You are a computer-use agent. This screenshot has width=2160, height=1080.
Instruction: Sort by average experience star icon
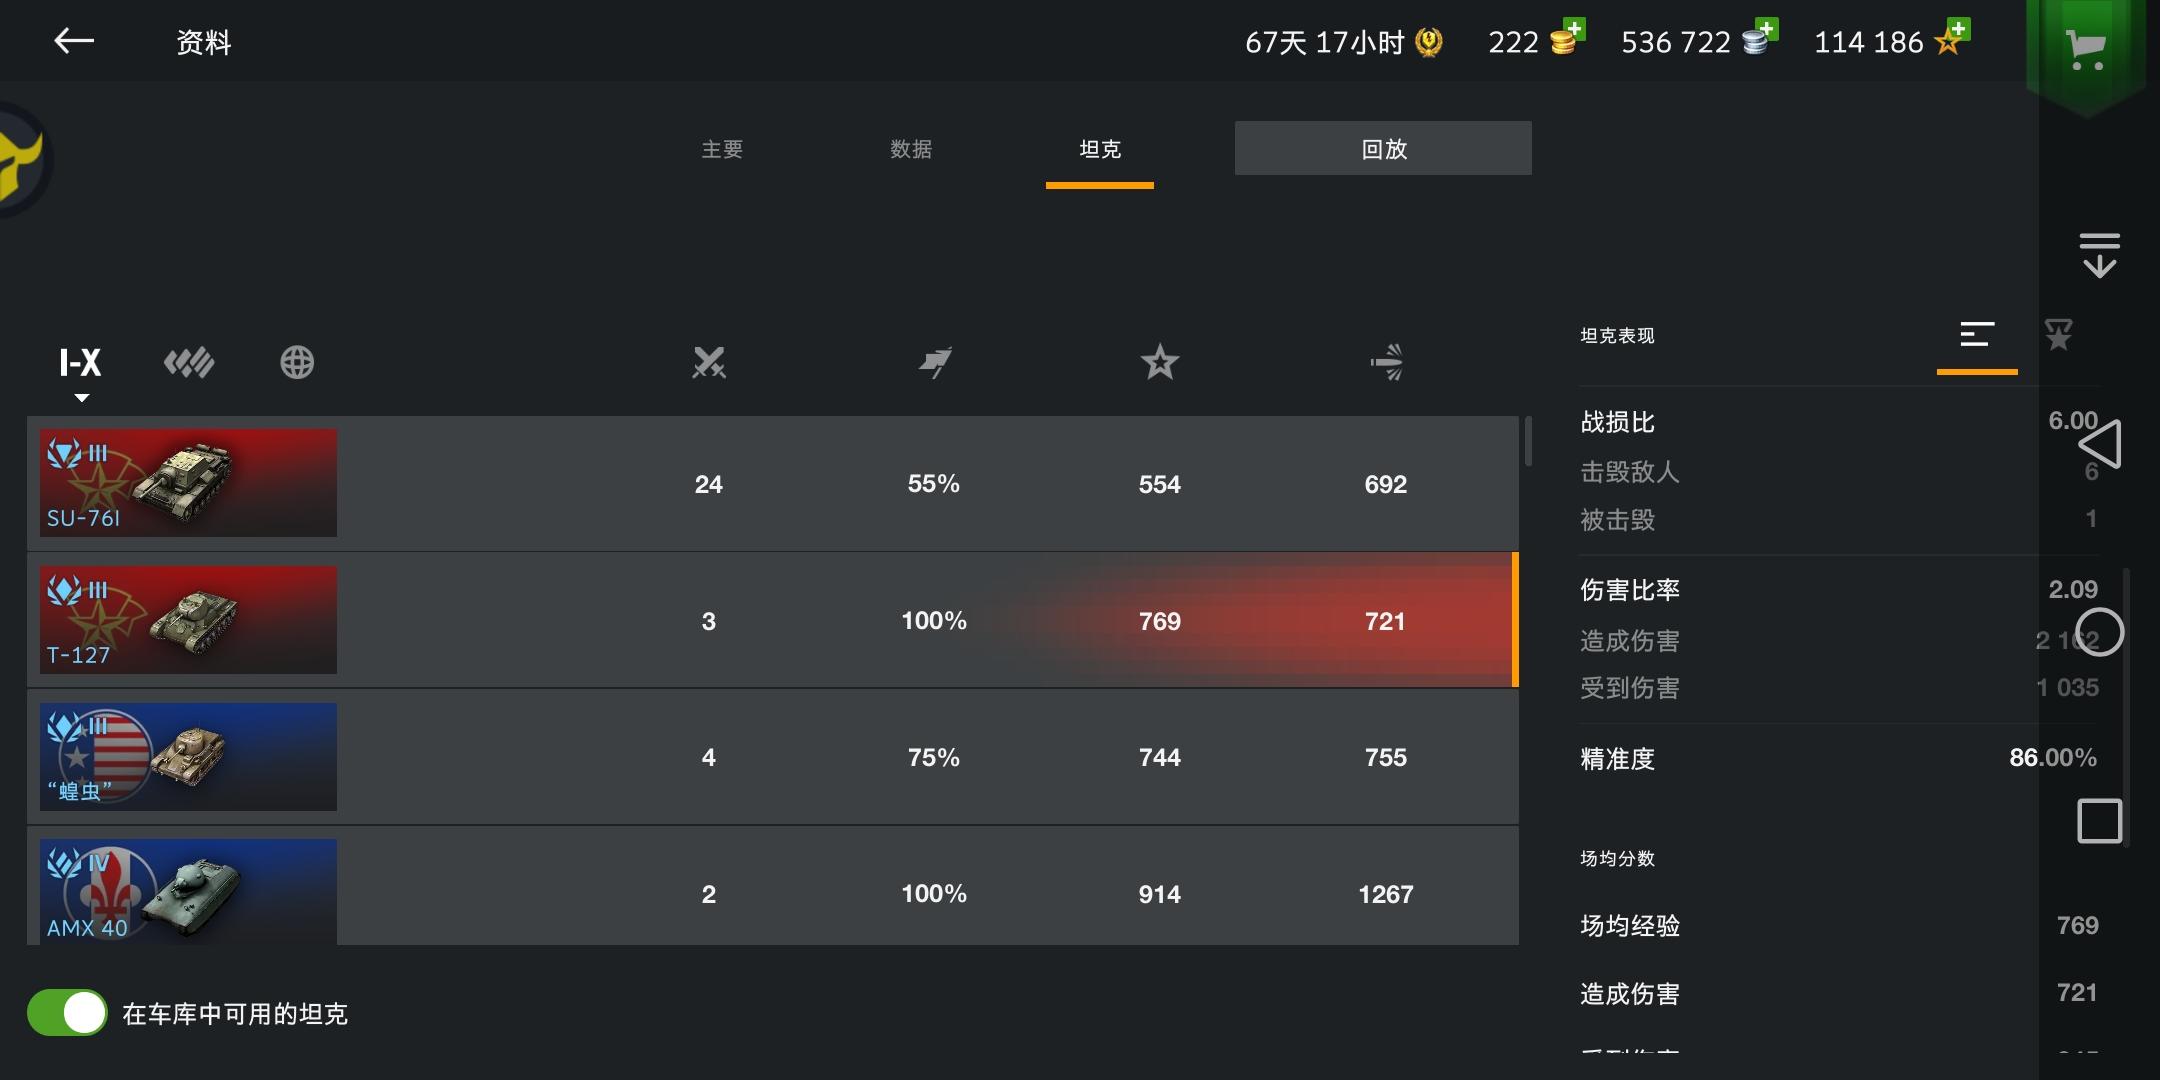tap(1160, 362)
